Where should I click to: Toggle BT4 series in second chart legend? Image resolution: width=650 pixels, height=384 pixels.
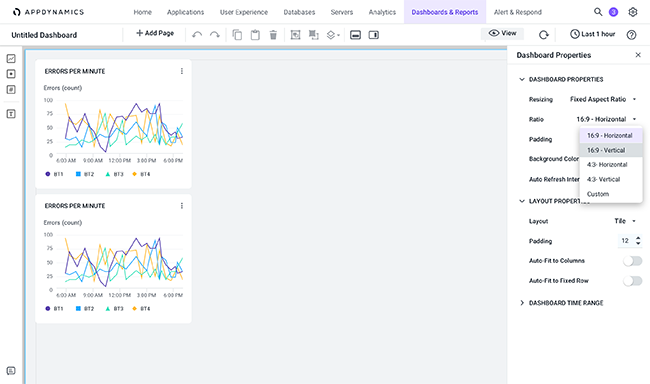click(x=141, y=309)
